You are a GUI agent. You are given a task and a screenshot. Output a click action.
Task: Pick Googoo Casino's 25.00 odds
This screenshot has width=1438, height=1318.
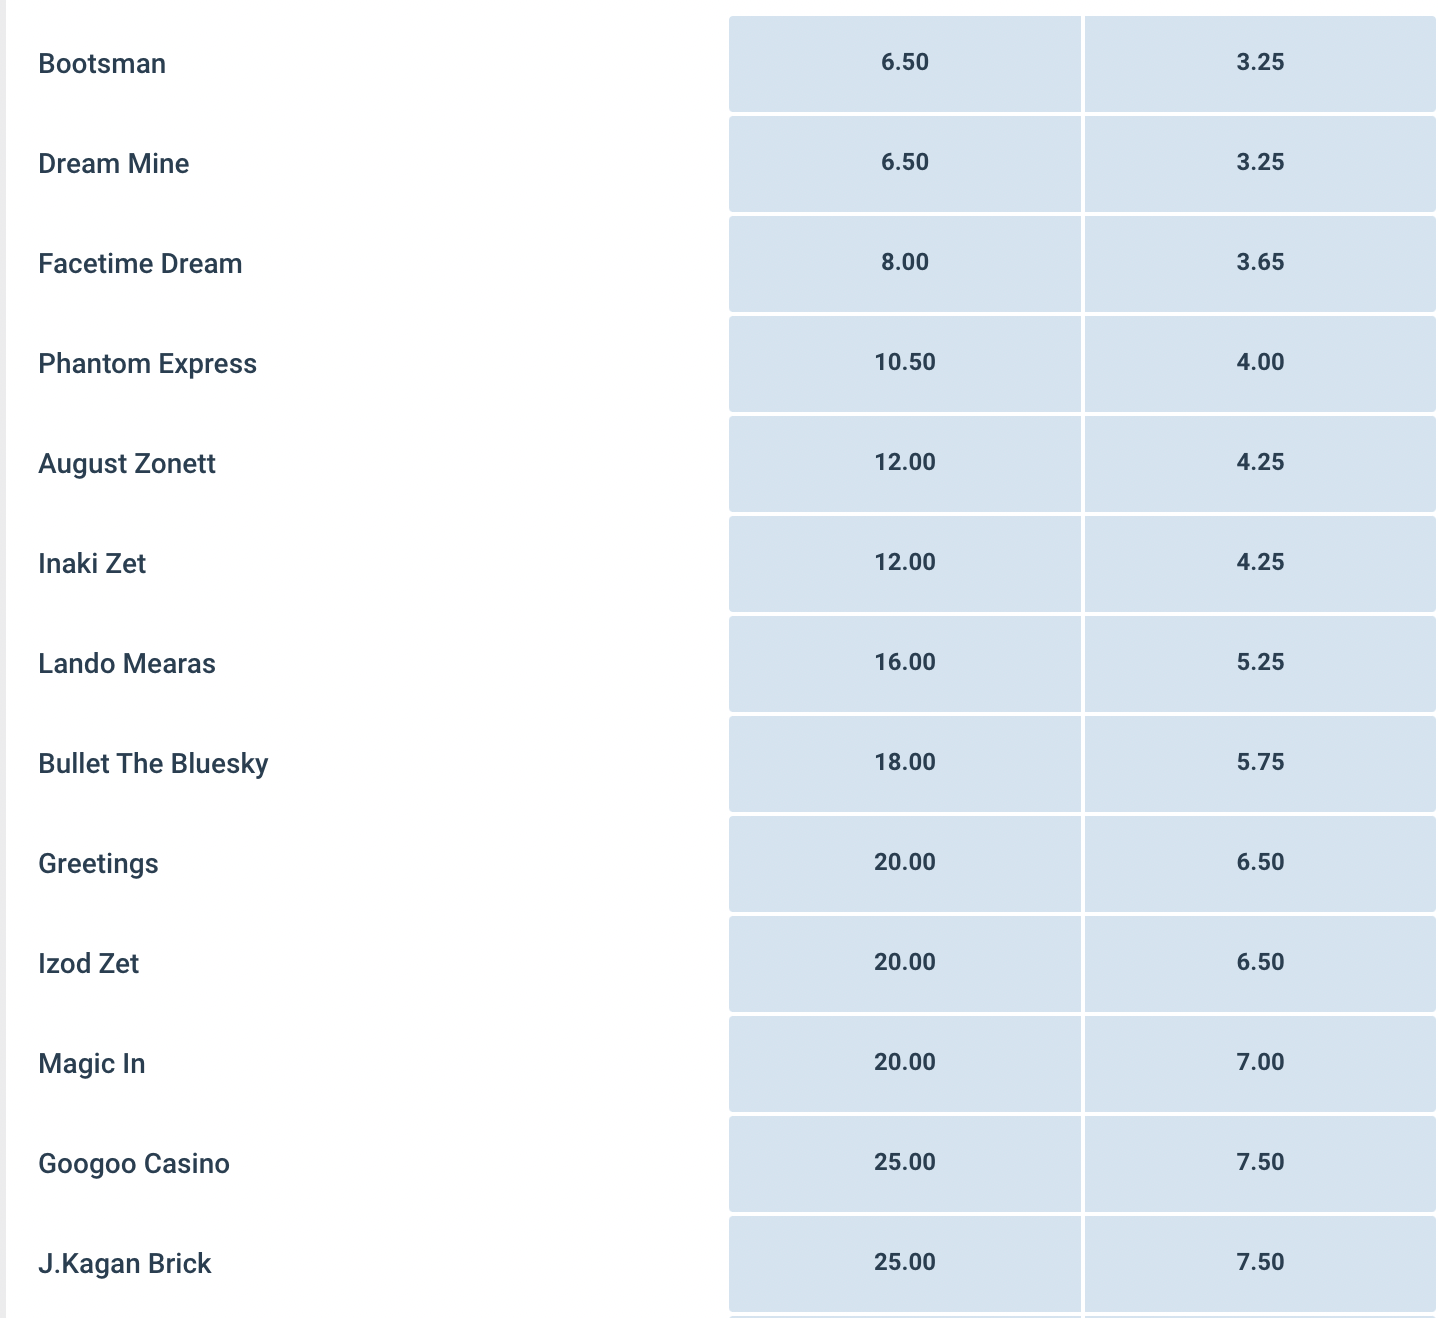tap(904, 1162)
